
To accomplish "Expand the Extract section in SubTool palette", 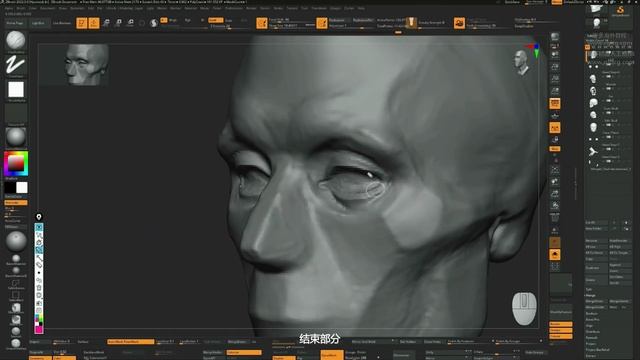I will point(591,356).
